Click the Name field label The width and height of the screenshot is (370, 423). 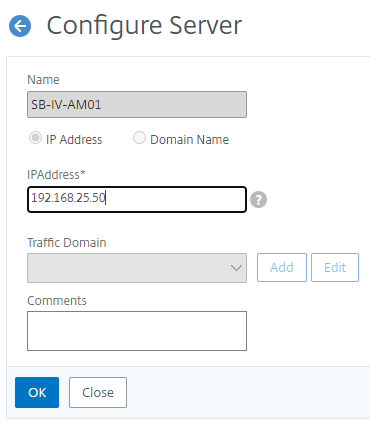tap(43, 80)
